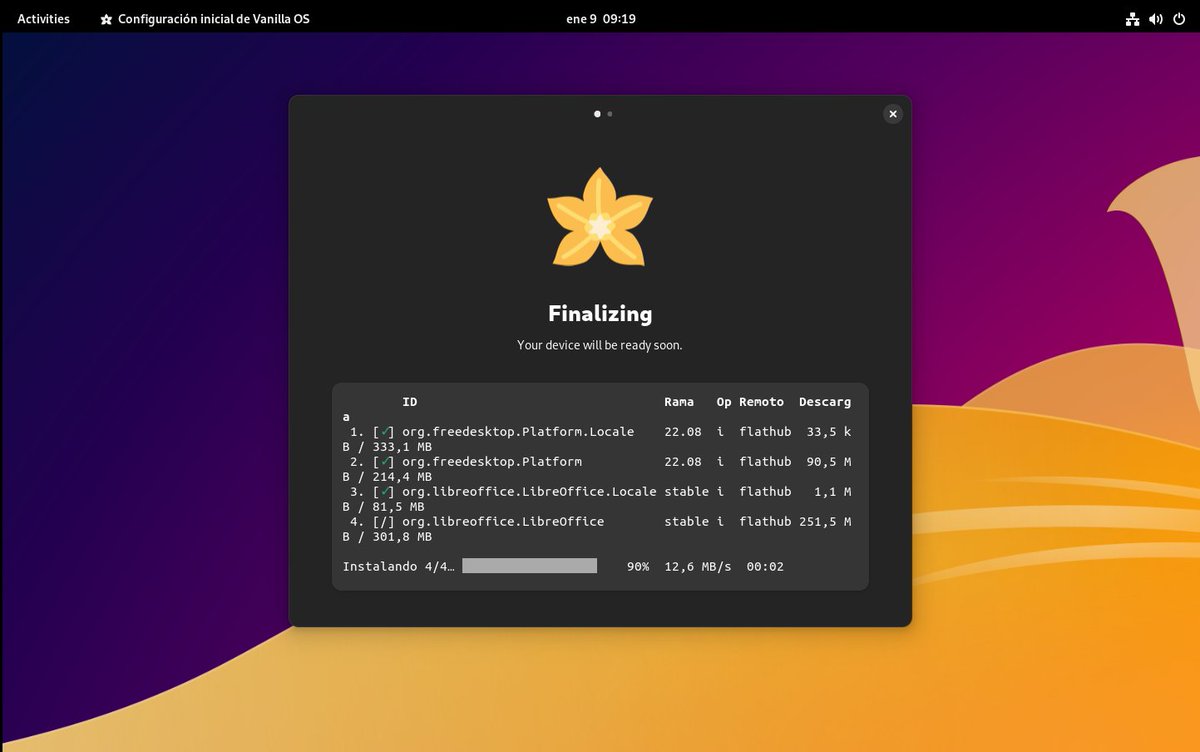1200x752 pixels.
Task: Click the Finalizing heading
Action: [600, 314]
